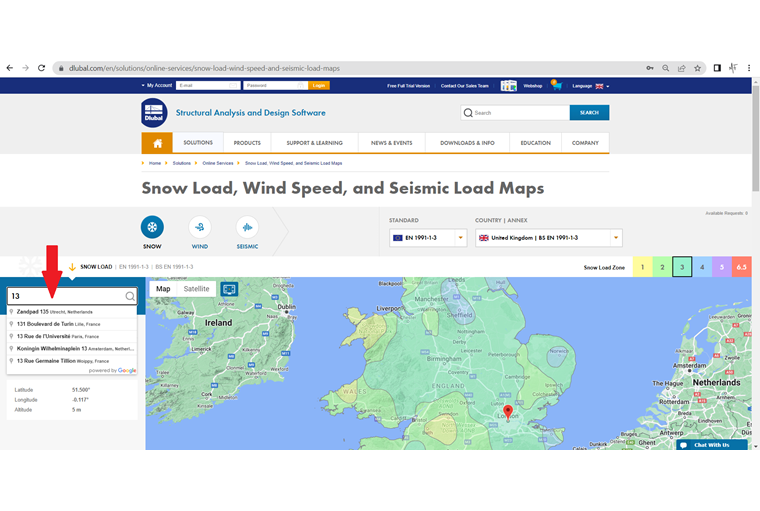Select the Seismic load icon
The height and width of the screenshot is (511, 760).
click(x=247, y=227)
